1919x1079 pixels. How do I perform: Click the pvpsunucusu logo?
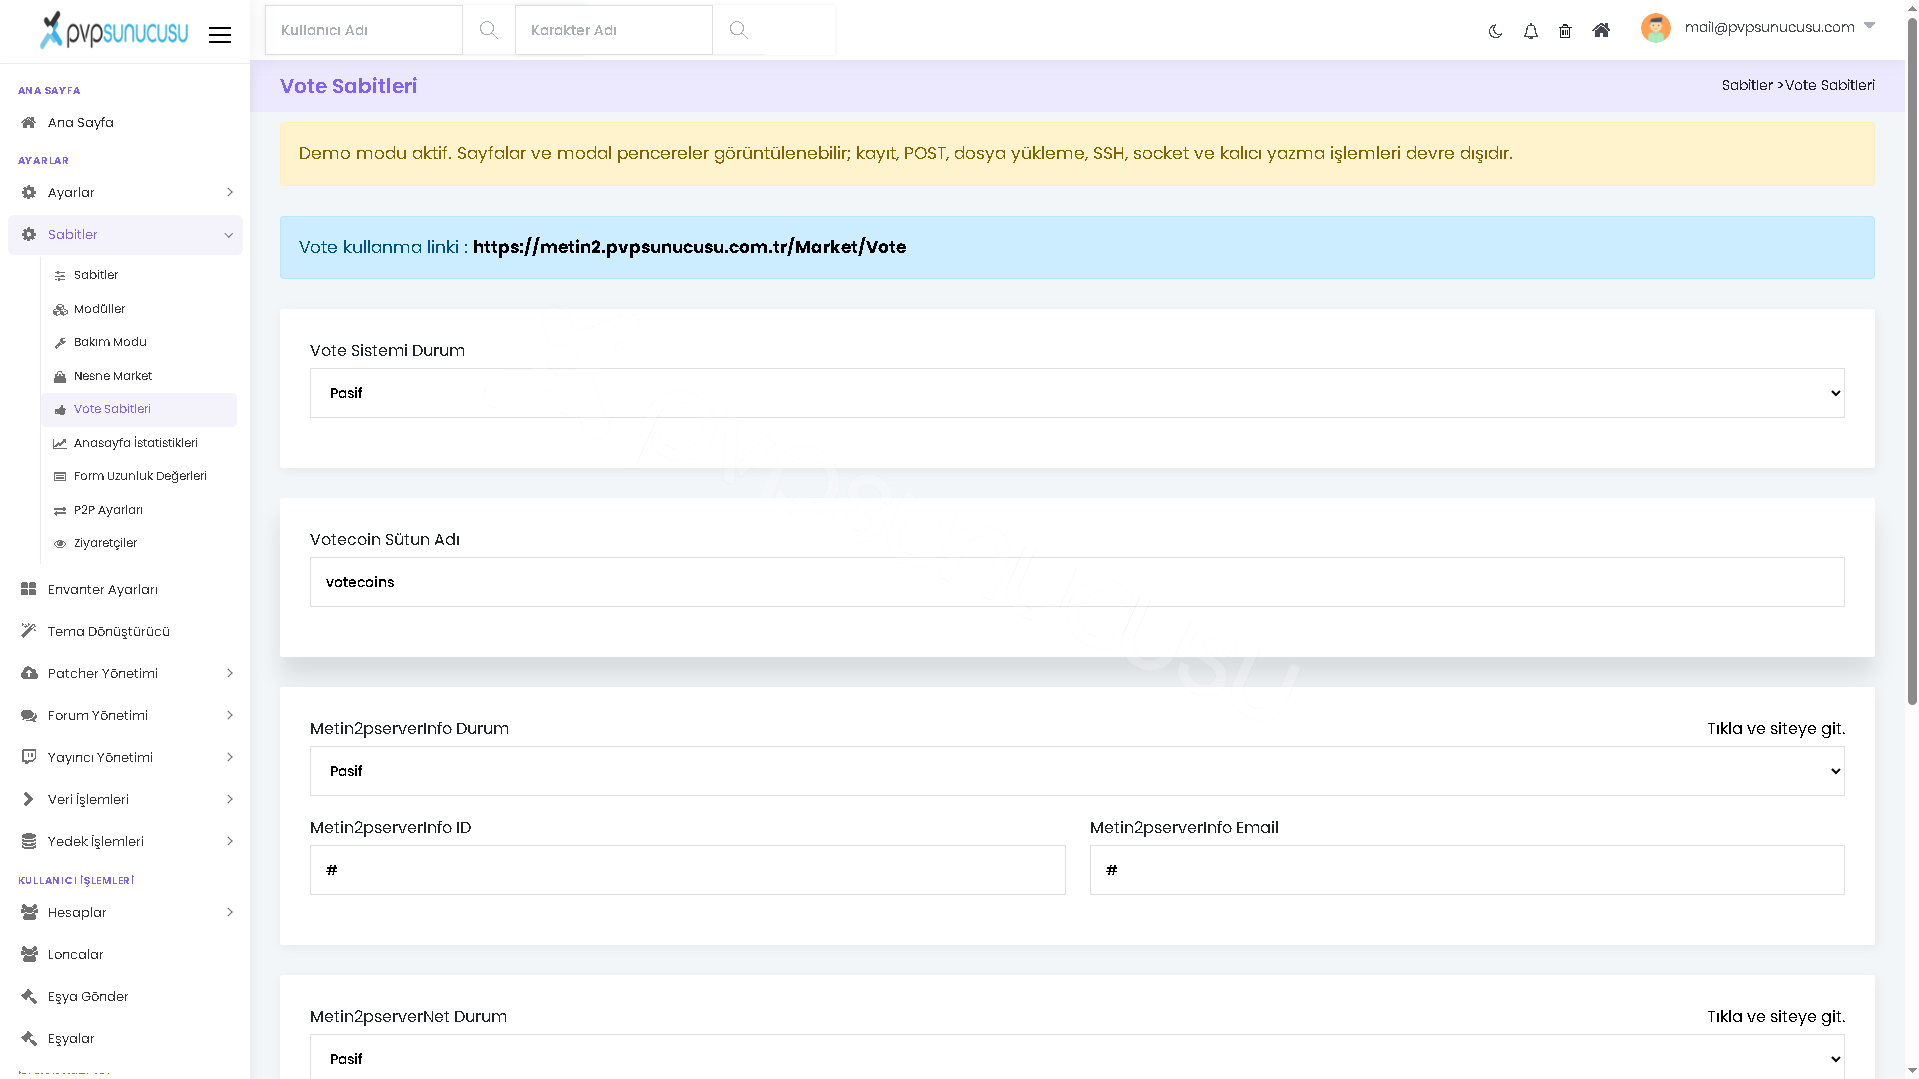(114, 30)
